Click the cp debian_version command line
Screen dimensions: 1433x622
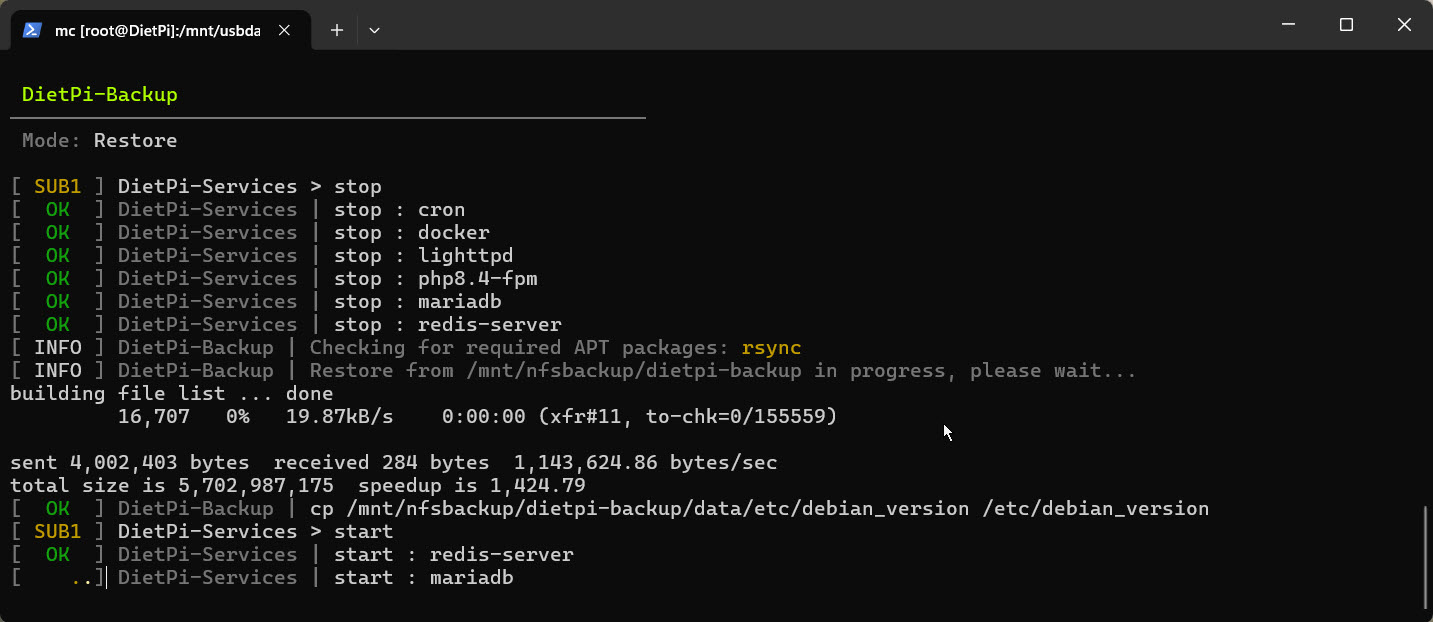tap(610, 509)
